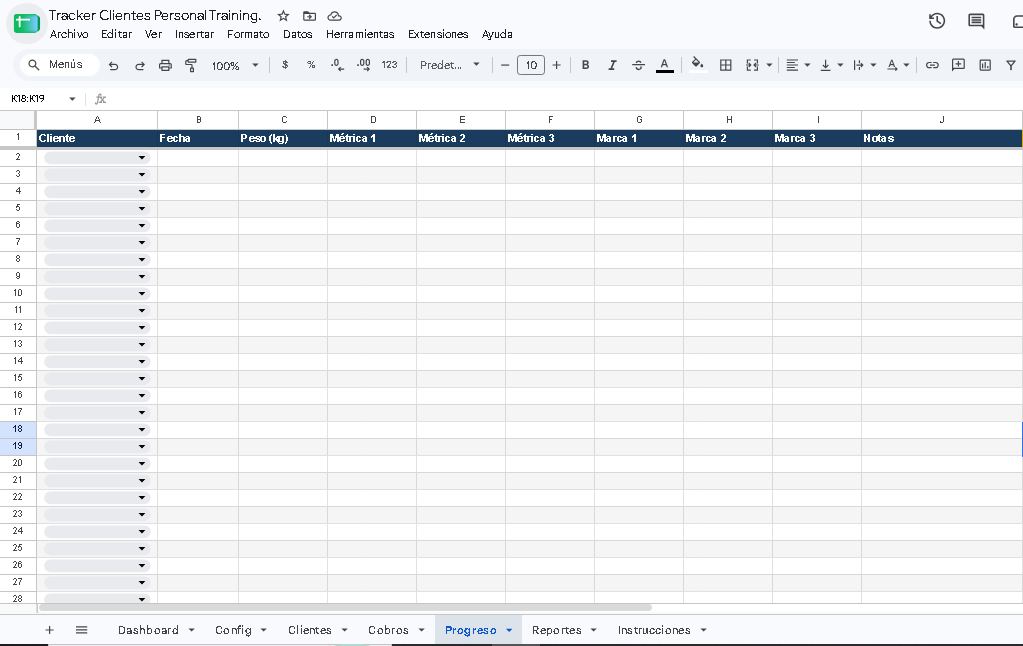1023x646 pixels.
Task: Print the spreadsheet with printer icon
Action: coord(165,65)
